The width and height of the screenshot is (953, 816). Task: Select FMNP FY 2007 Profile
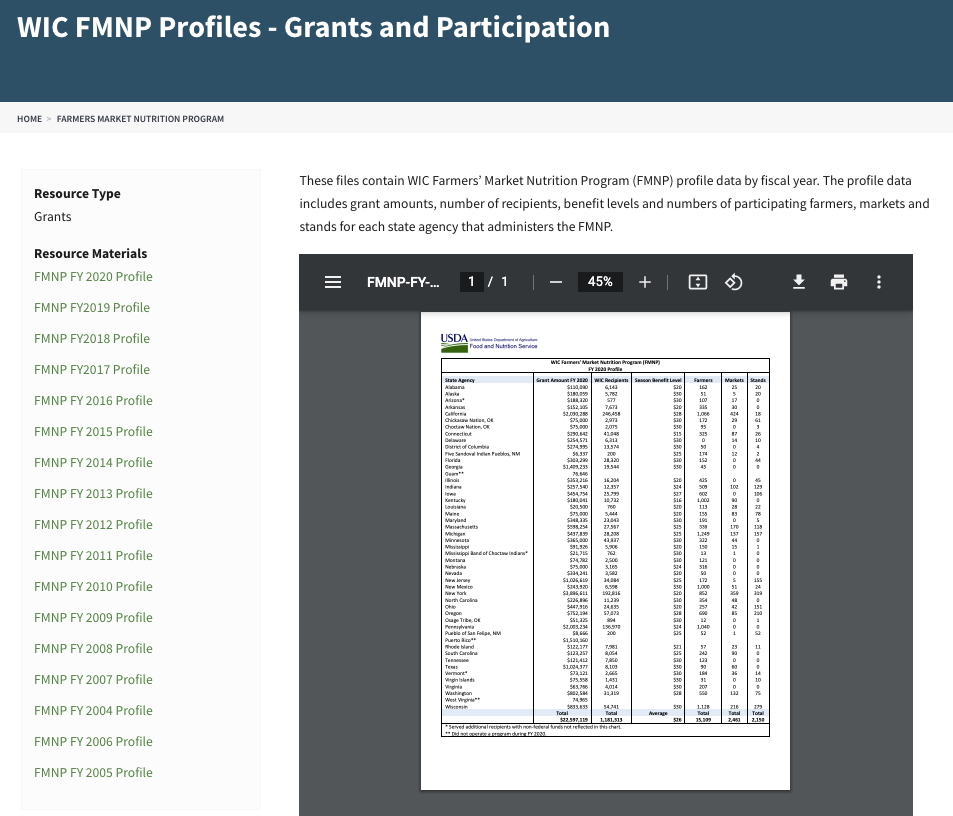[93, 679]
